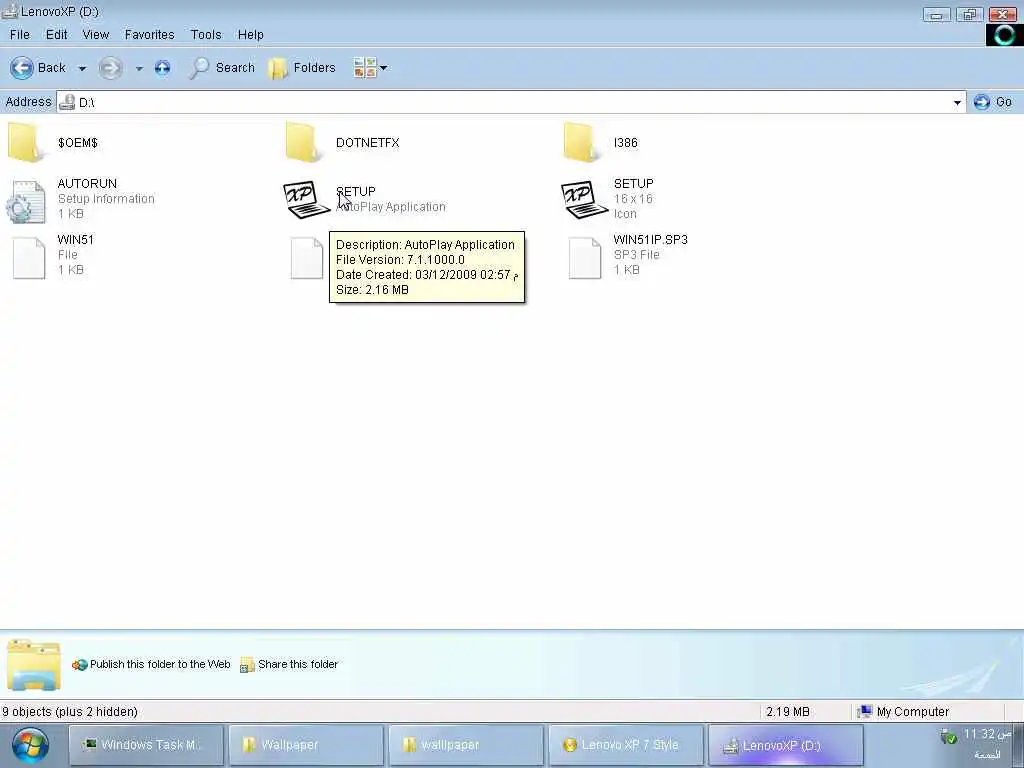Click the Go button

point(993,102)
